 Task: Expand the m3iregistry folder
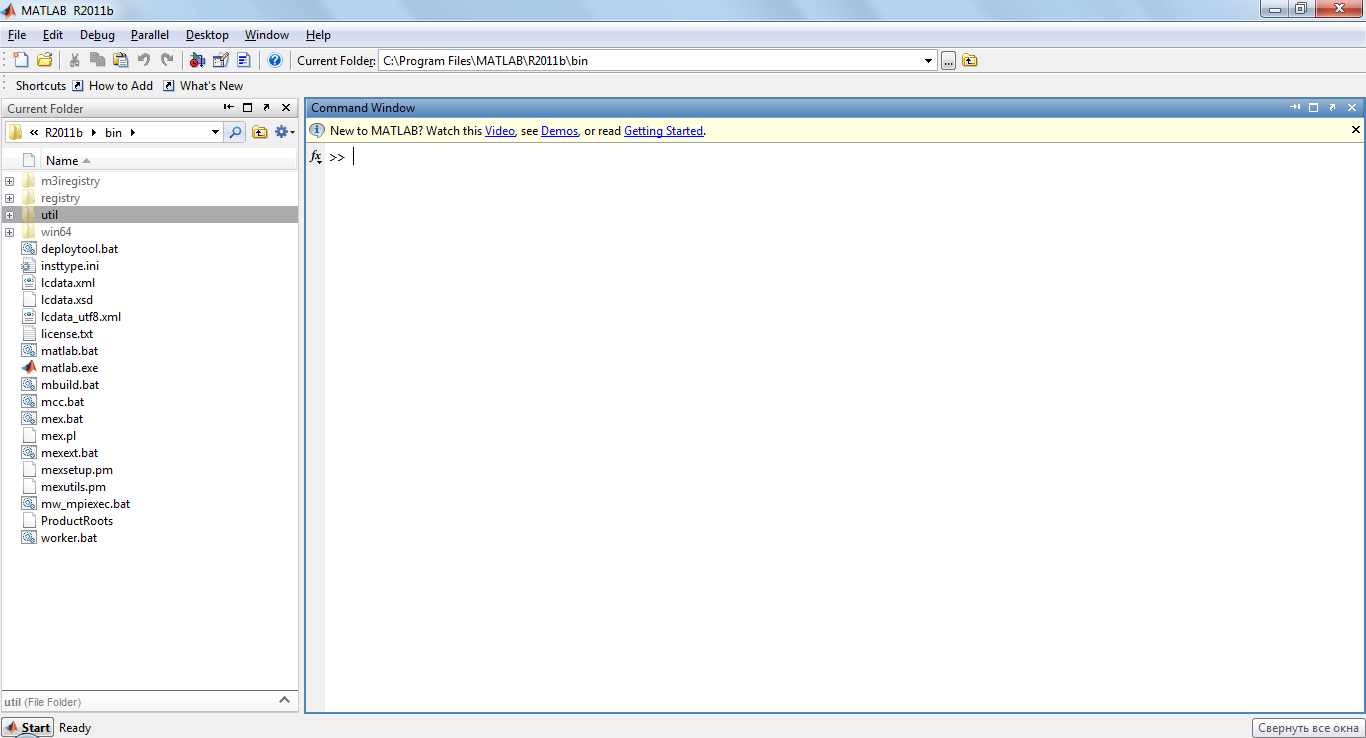9,181
